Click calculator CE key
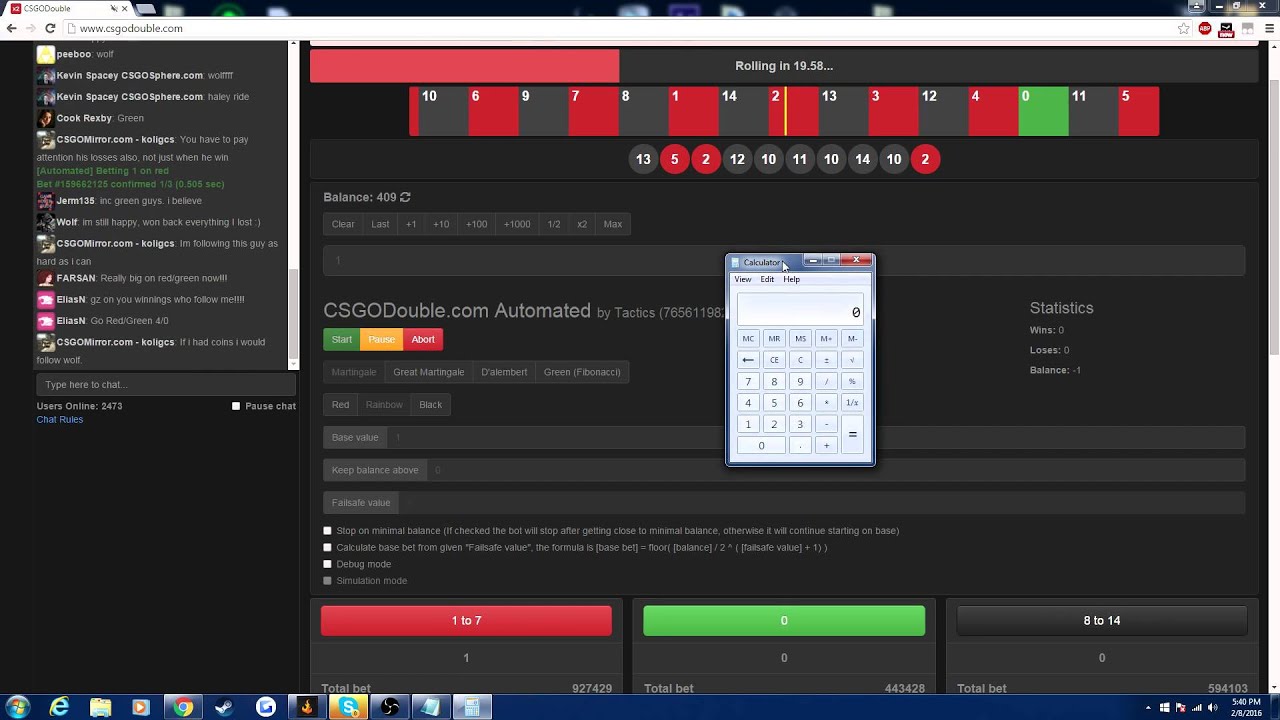 tap(774, 360)
